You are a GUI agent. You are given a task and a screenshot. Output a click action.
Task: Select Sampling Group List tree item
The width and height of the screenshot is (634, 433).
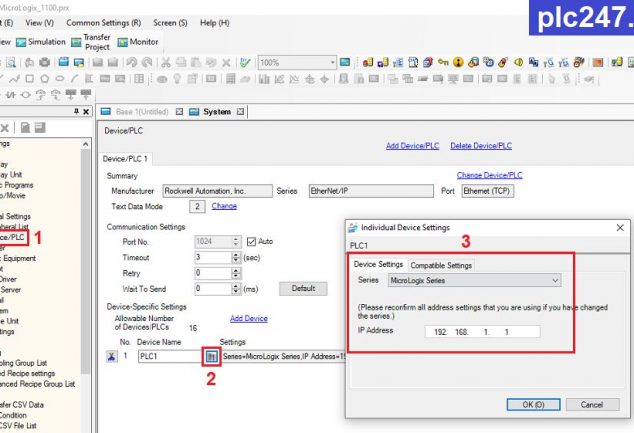[x=23, y=363]
